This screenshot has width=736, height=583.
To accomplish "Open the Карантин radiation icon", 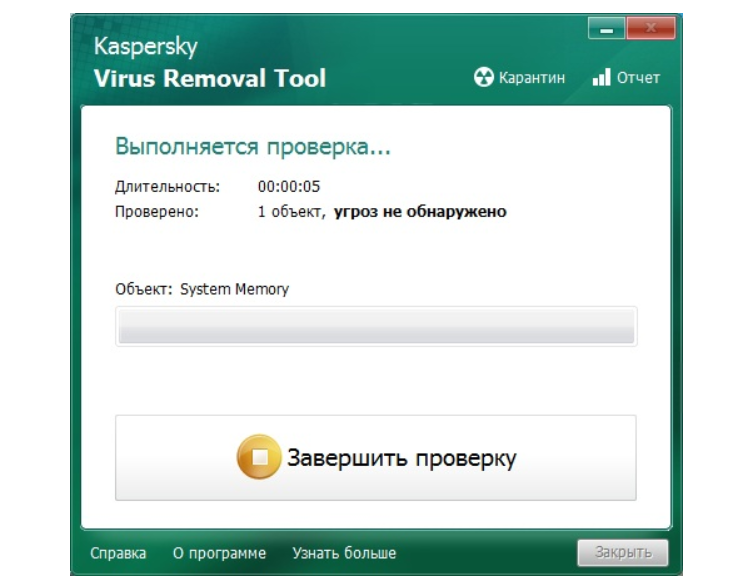I will click(483, 77).
